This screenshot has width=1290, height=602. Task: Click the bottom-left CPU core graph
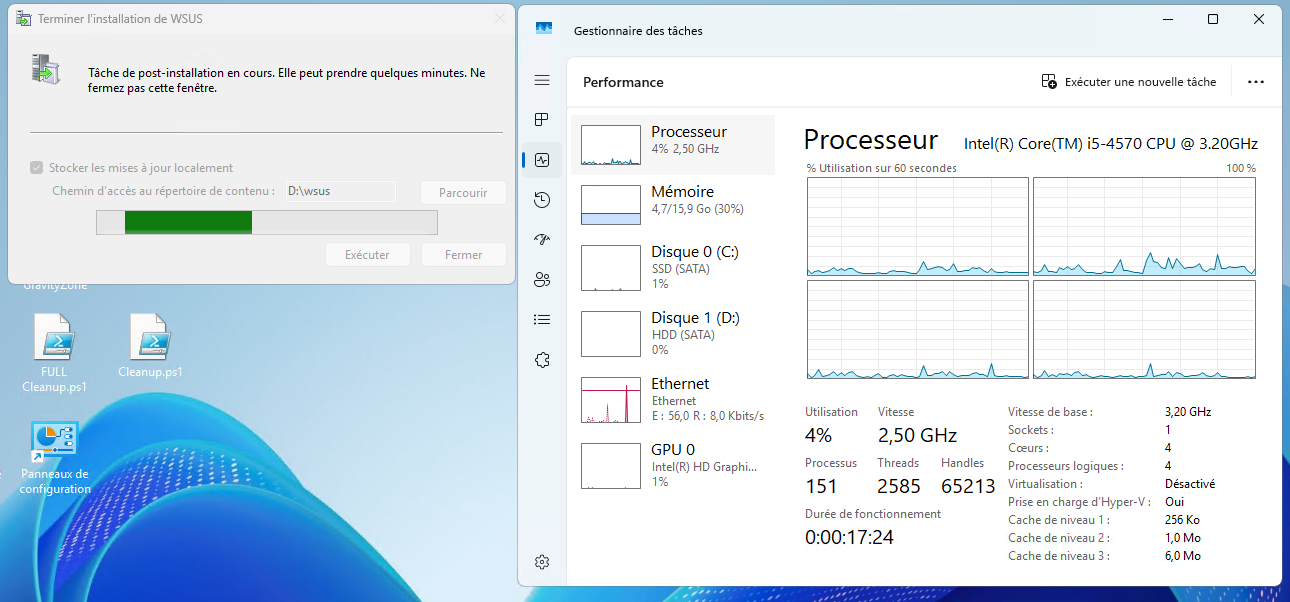[917, 329]
